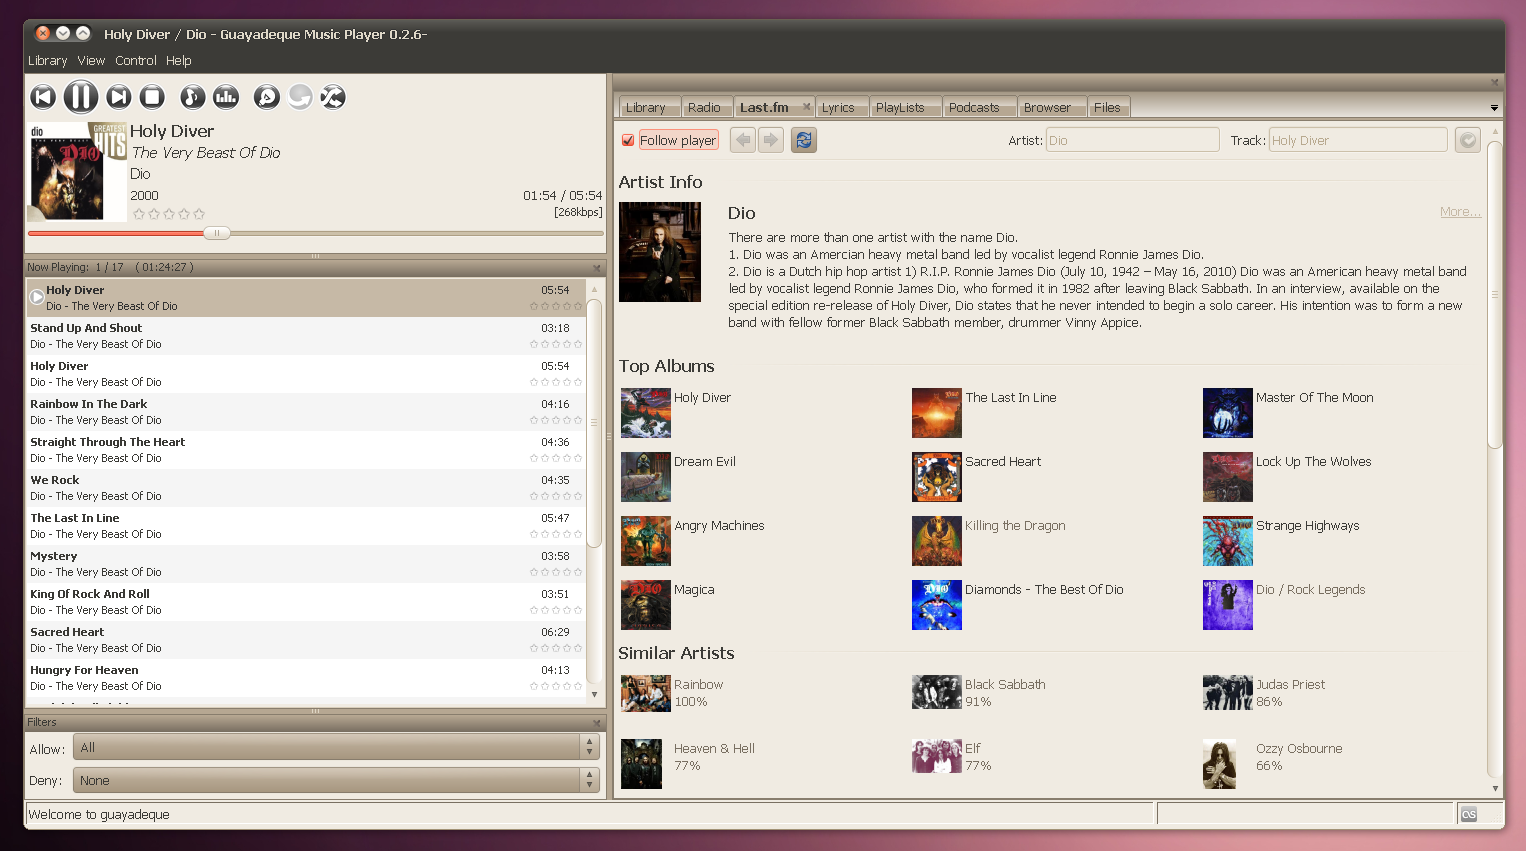
Task: Click the Magica album cover
Action: click(646, 605)
